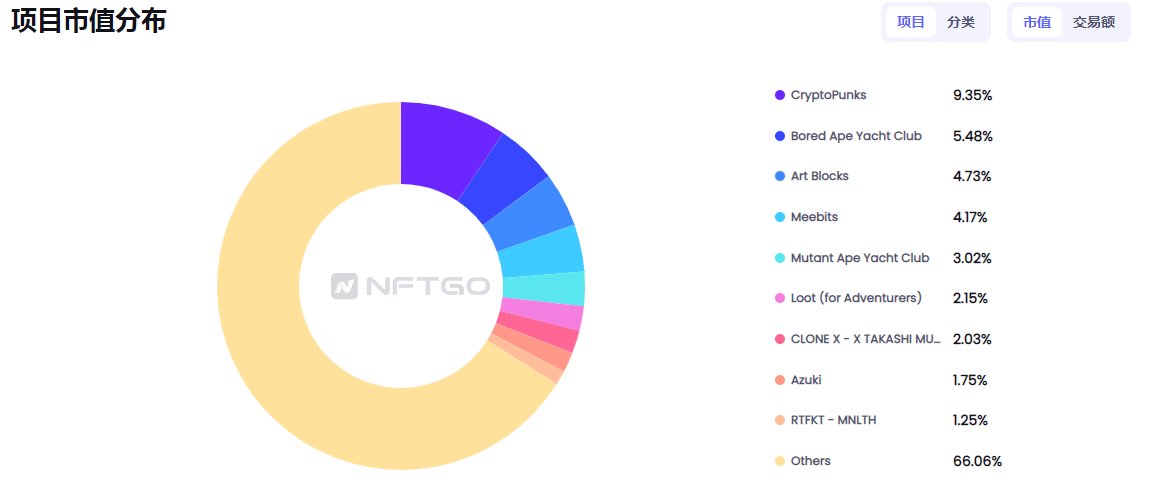Click the Bored Ape Yacht Club donut slice
This screenshot has width=1151, height=488.
(502, 179)
